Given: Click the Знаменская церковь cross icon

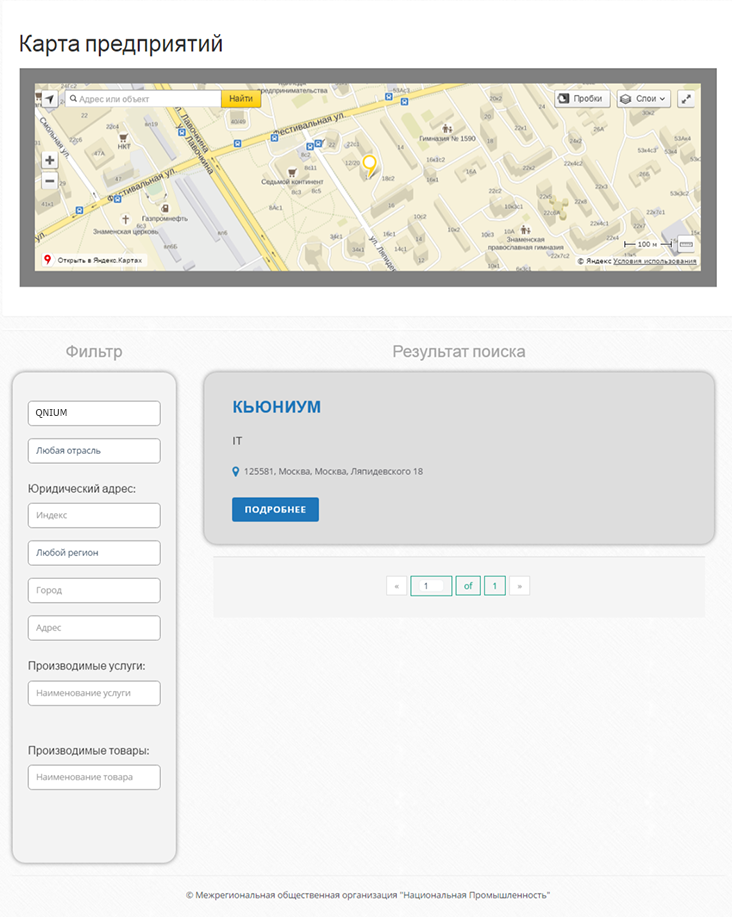Looking at the screenshot, I should (x=125, y=220).
